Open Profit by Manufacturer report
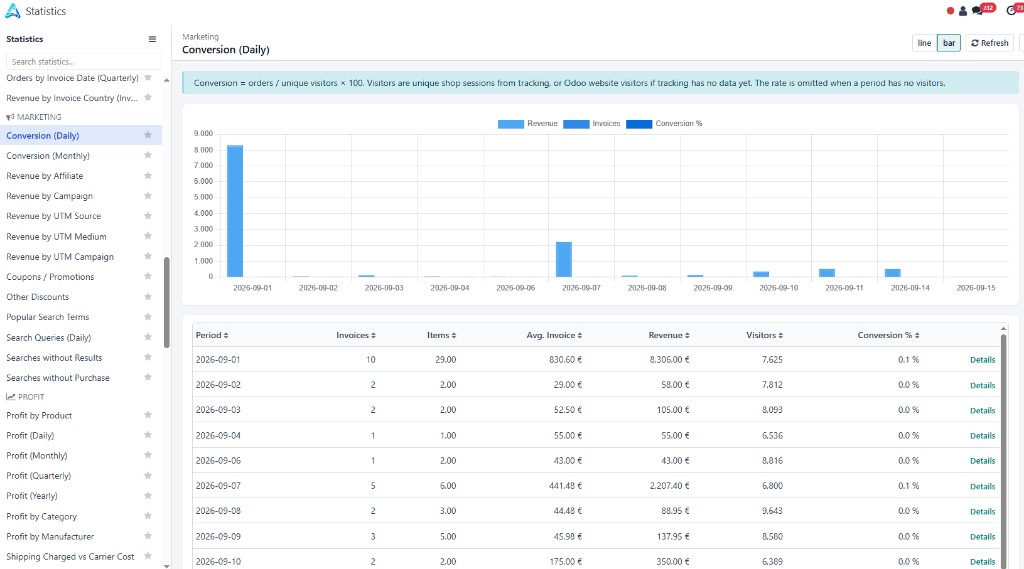Image resolution: width=1024 pixels, height=569 pixels. (50, 536)
